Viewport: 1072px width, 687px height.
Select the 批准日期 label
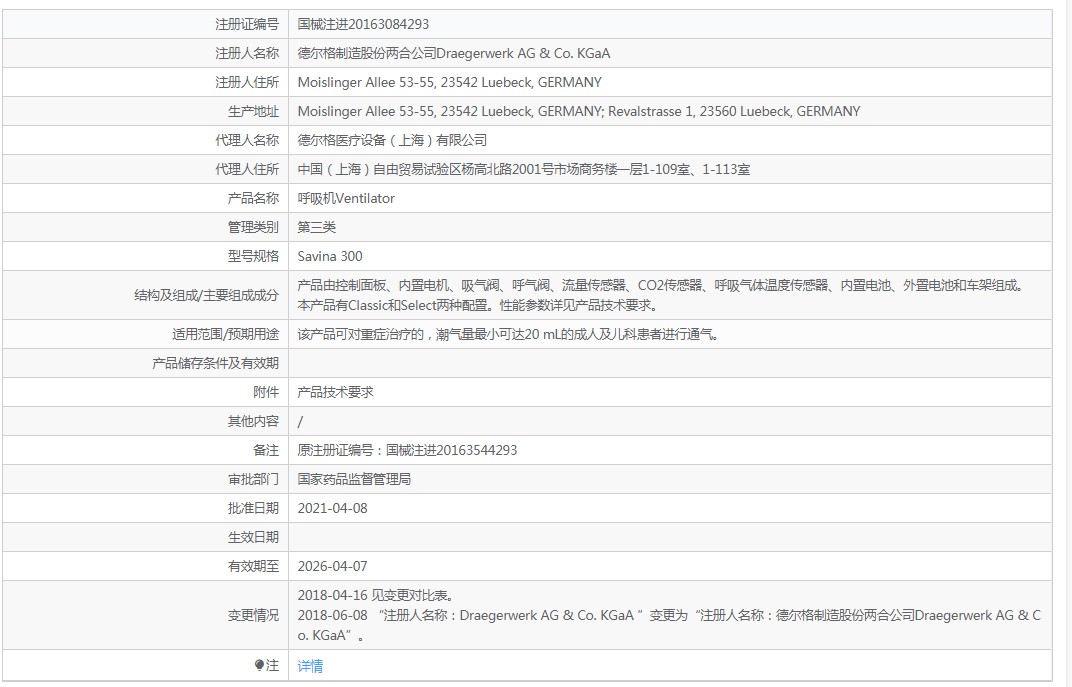[x=253, y=509]
